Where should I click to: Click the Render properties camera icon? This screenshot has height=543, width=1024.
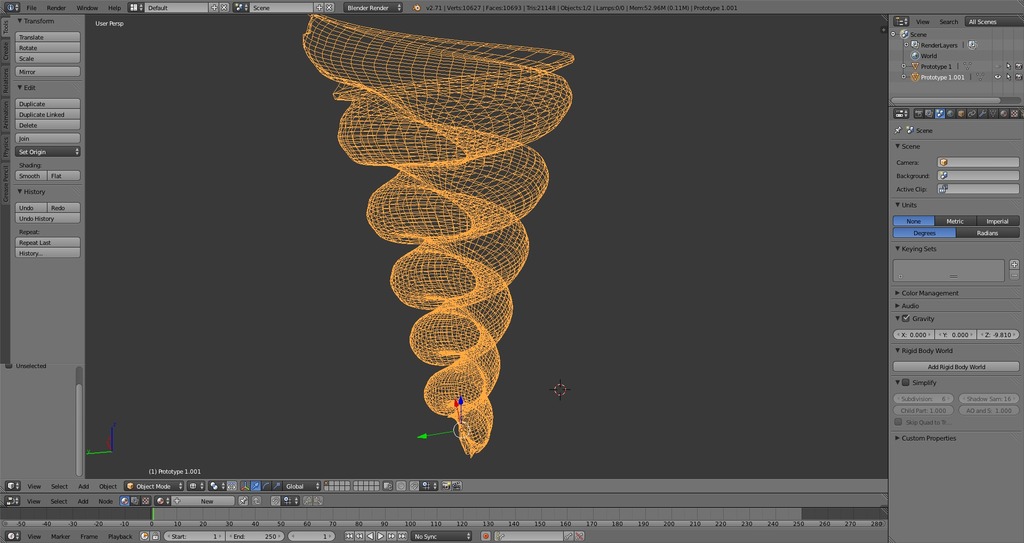point(918,114)
